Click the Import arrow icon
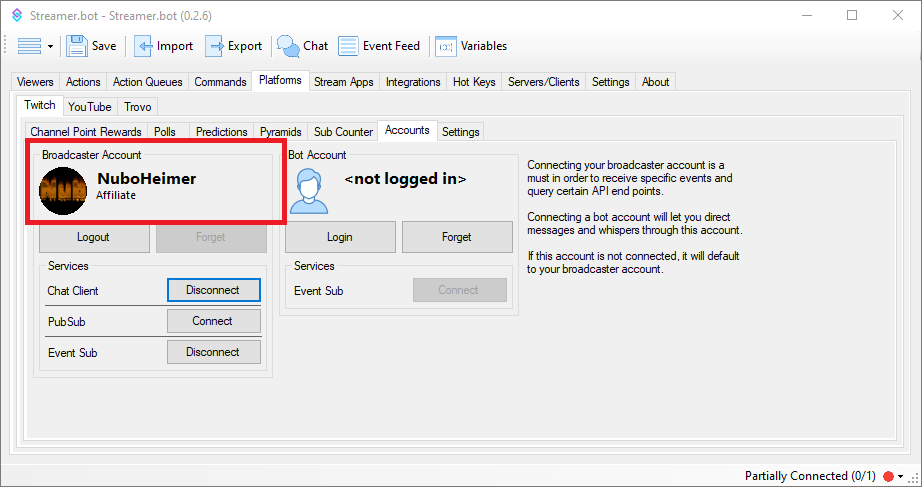Image resolution: width=922 pixels, height=487 pixels. [143, 46]
